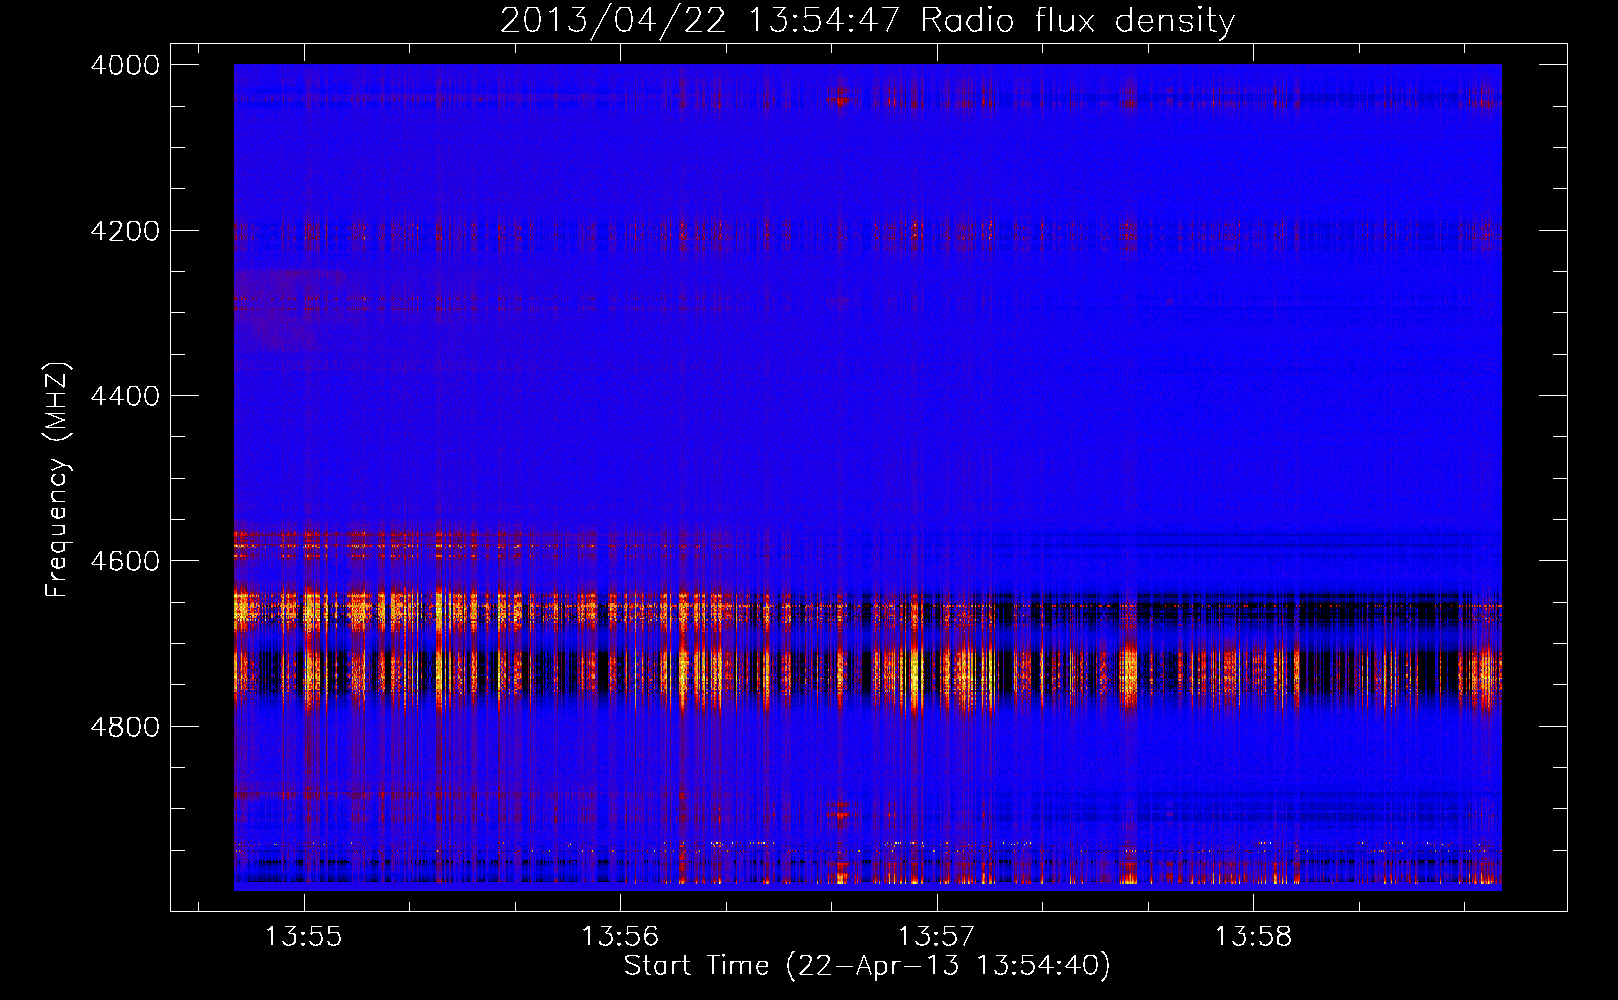Viewport: 1618px width, 1000px height.
Task: Click the 4000 frequency tick label
Action: pos(125,65)
